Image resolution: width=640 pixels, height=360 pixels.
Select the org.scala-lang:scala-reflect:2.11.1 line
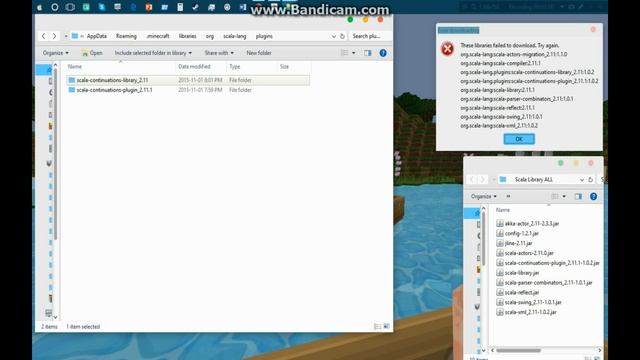tap(498, 108)
